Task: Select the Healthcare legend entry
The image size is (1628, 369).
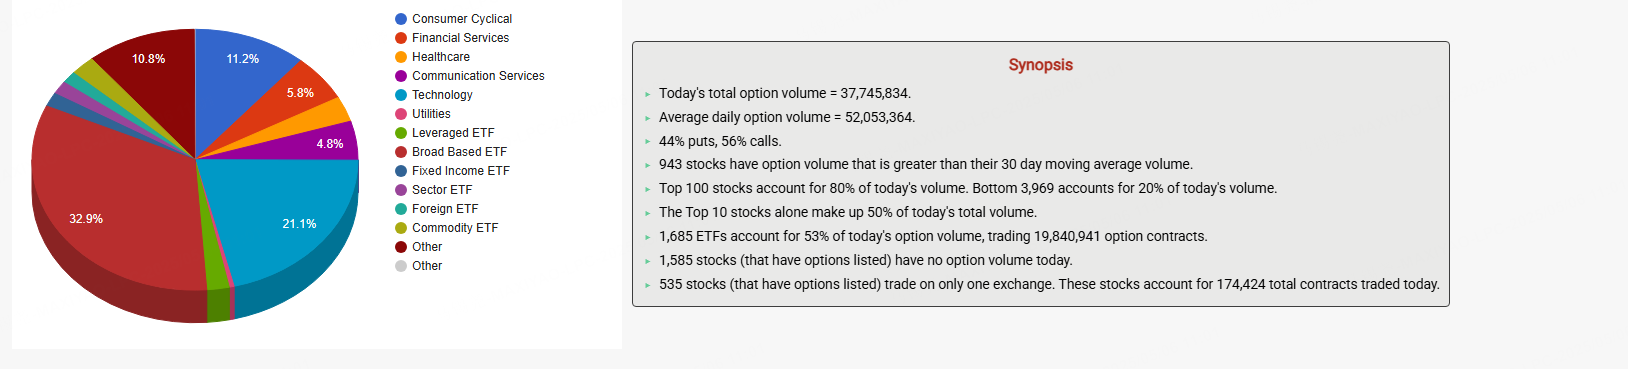Action: point(432,57)
